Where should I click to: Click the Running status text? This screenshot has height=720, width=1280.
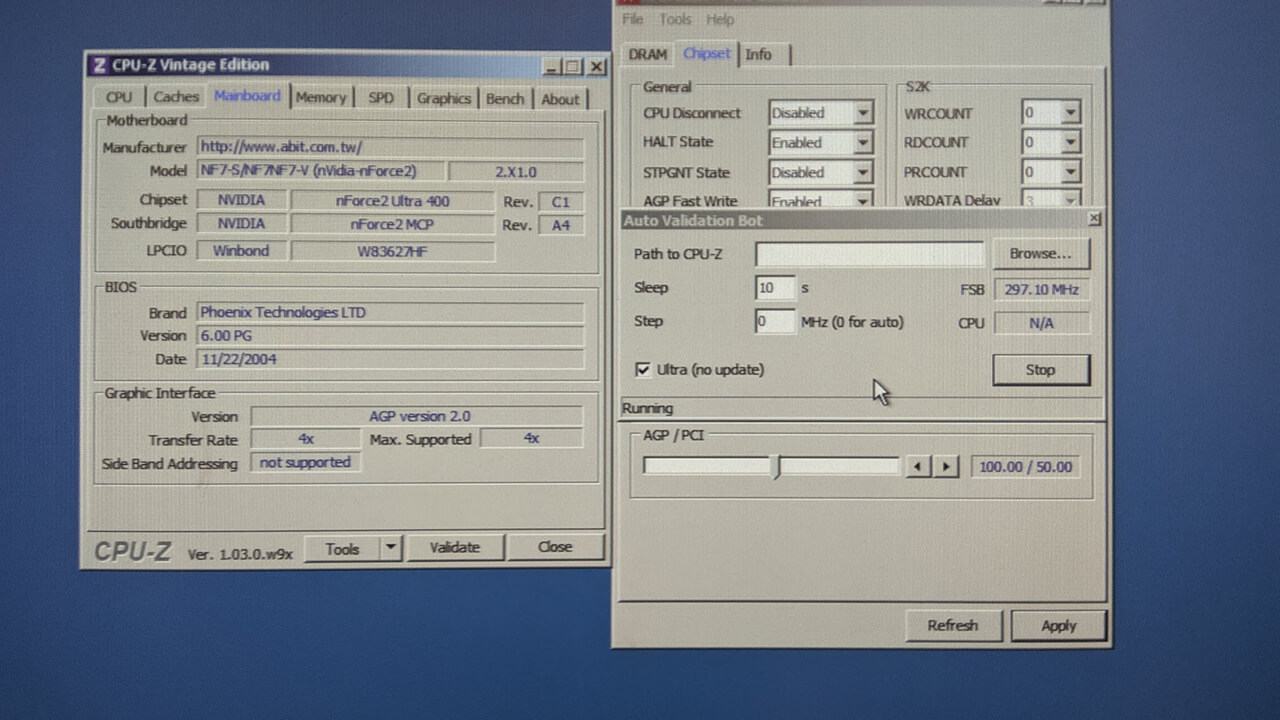pyautogui.click(x=647, y=409)
